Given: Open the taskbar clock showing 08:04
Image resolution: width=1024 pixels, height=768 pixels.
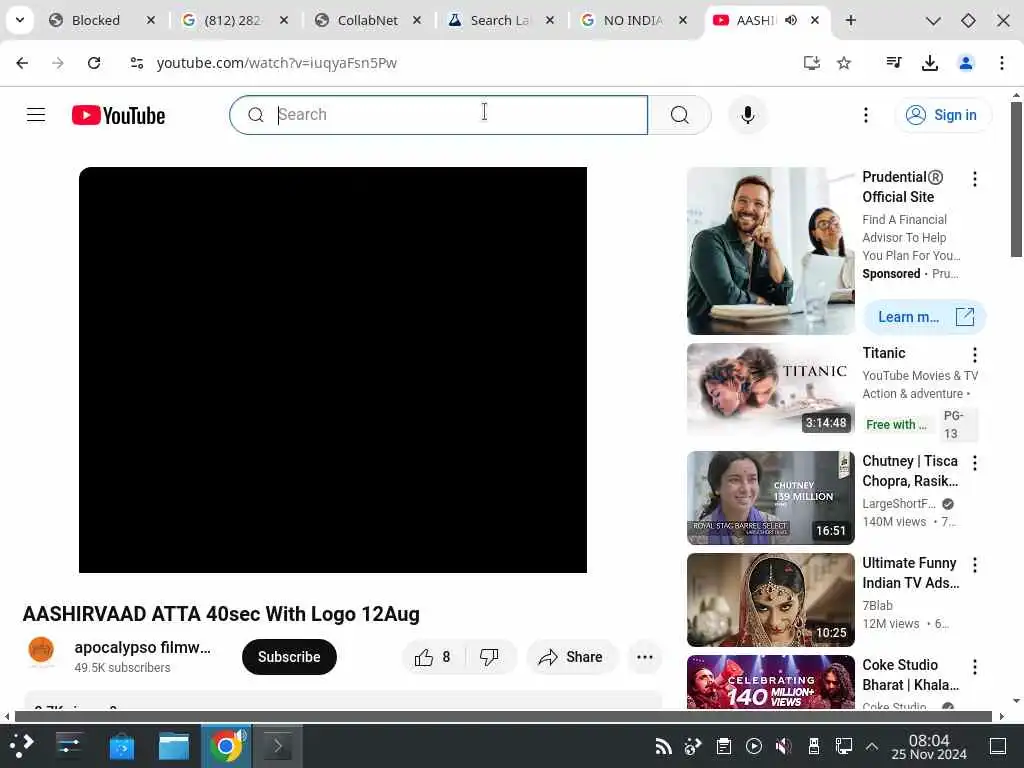Looking at the screenshot, I should click(929, 746).
